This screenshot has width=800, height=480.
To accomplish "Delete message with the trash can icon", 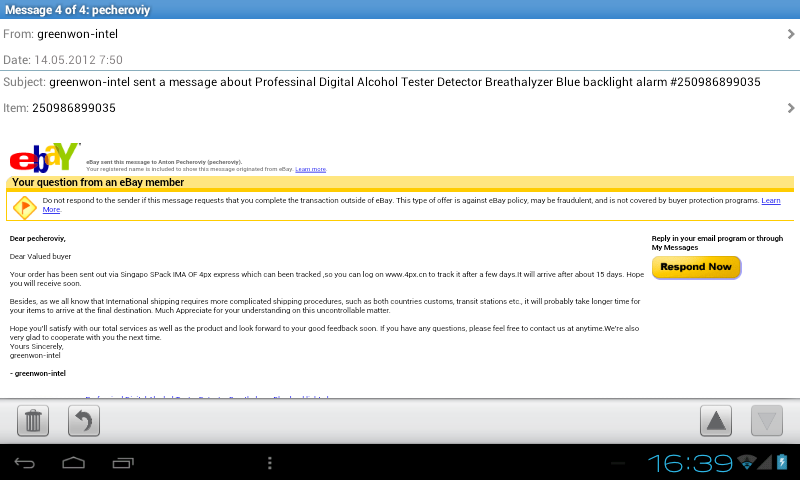I will [33, 421].
